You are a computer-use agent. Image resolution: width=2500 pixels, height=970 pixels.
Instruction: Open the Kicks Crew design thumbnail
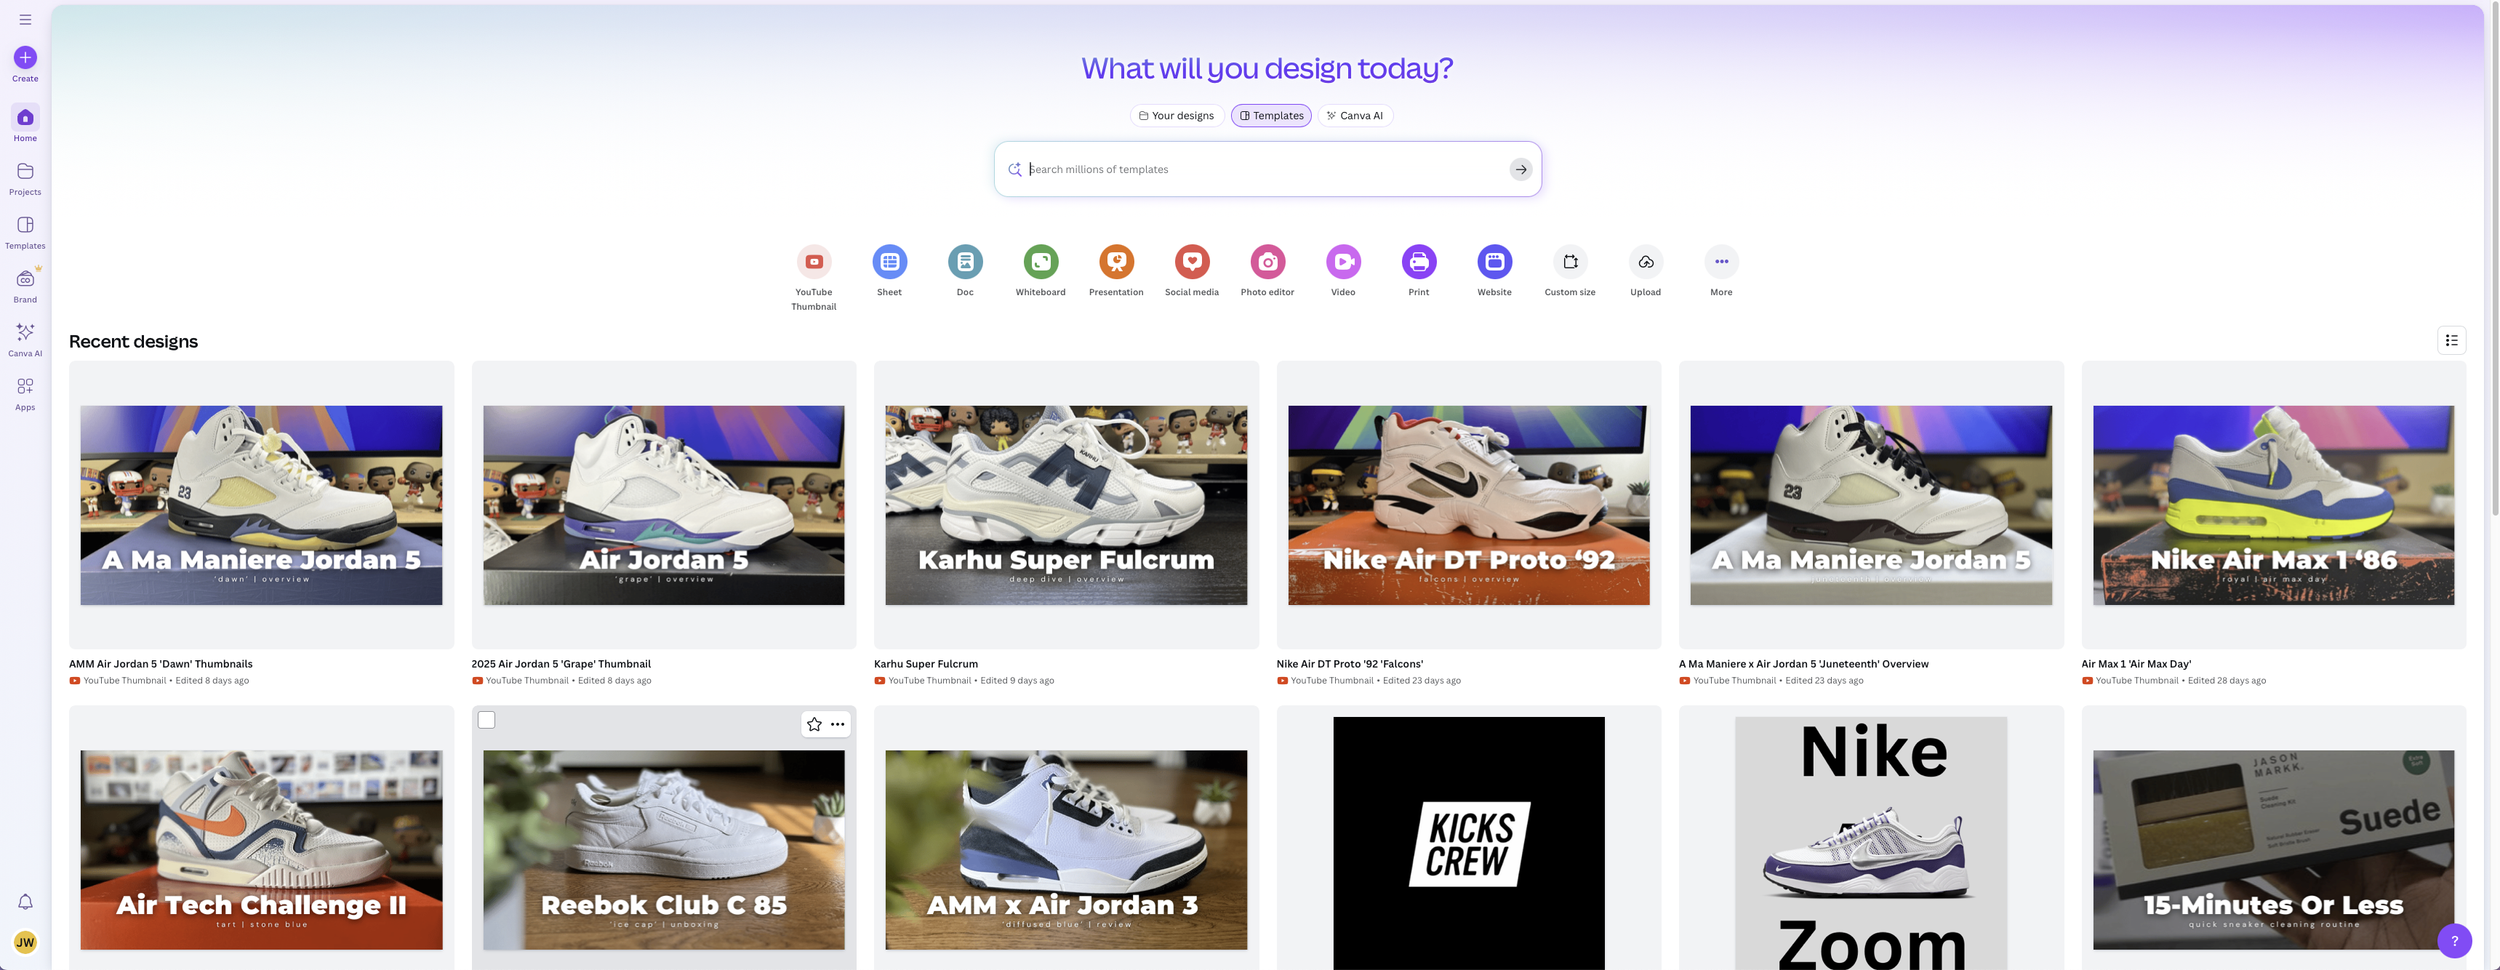point(1469,838)
